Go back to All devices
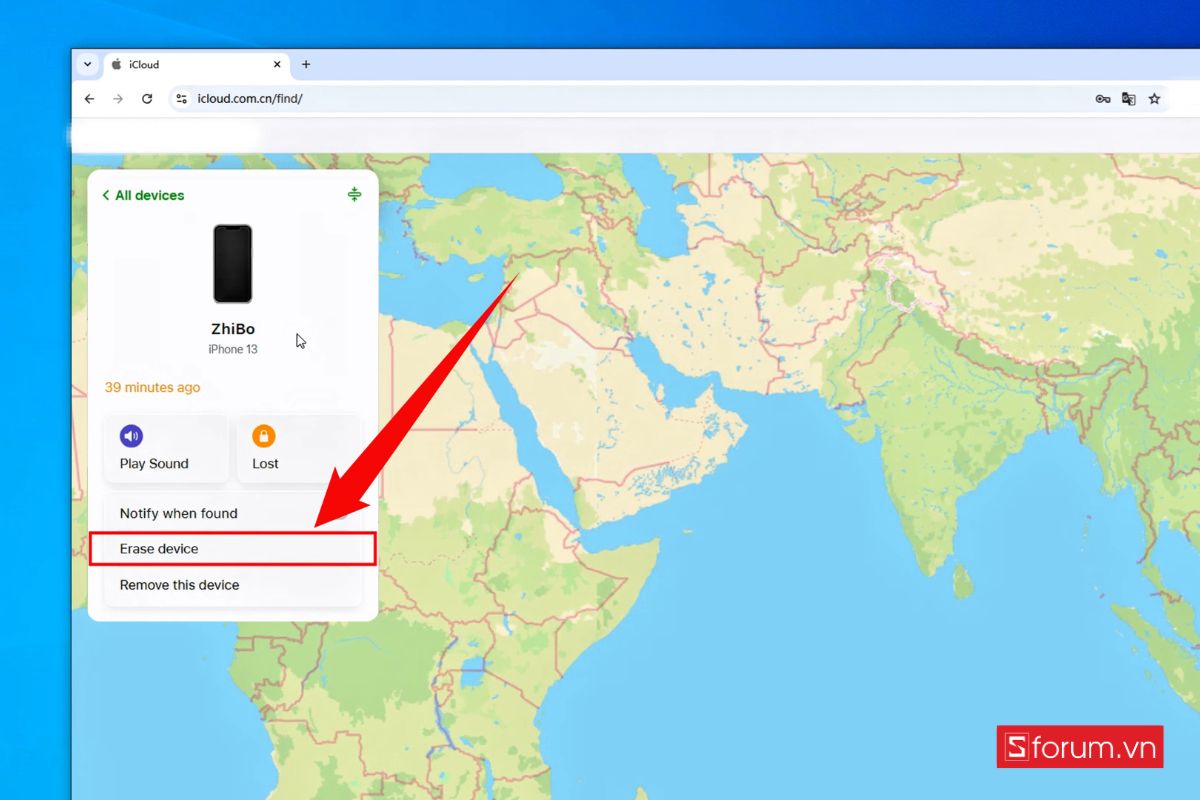This screenshot has height=800, width=1200. (143, 195)
